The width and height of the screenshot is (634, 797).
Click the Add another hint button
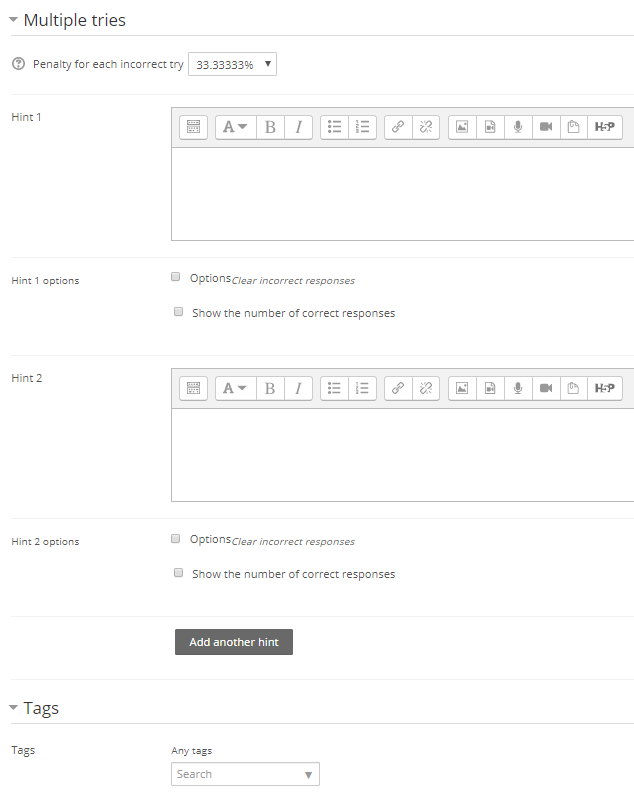tap(234, 642)
